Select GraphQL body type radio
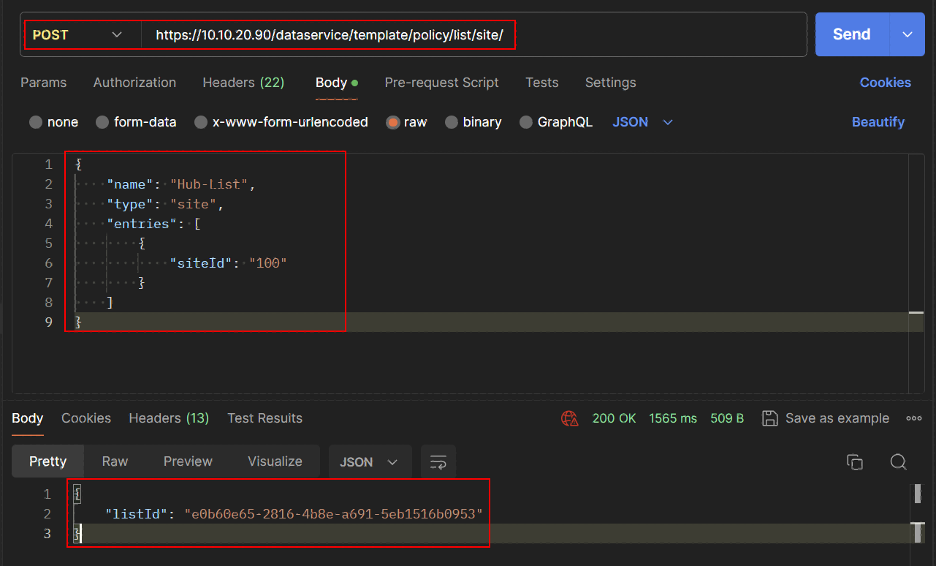 [x=526, y=122]
